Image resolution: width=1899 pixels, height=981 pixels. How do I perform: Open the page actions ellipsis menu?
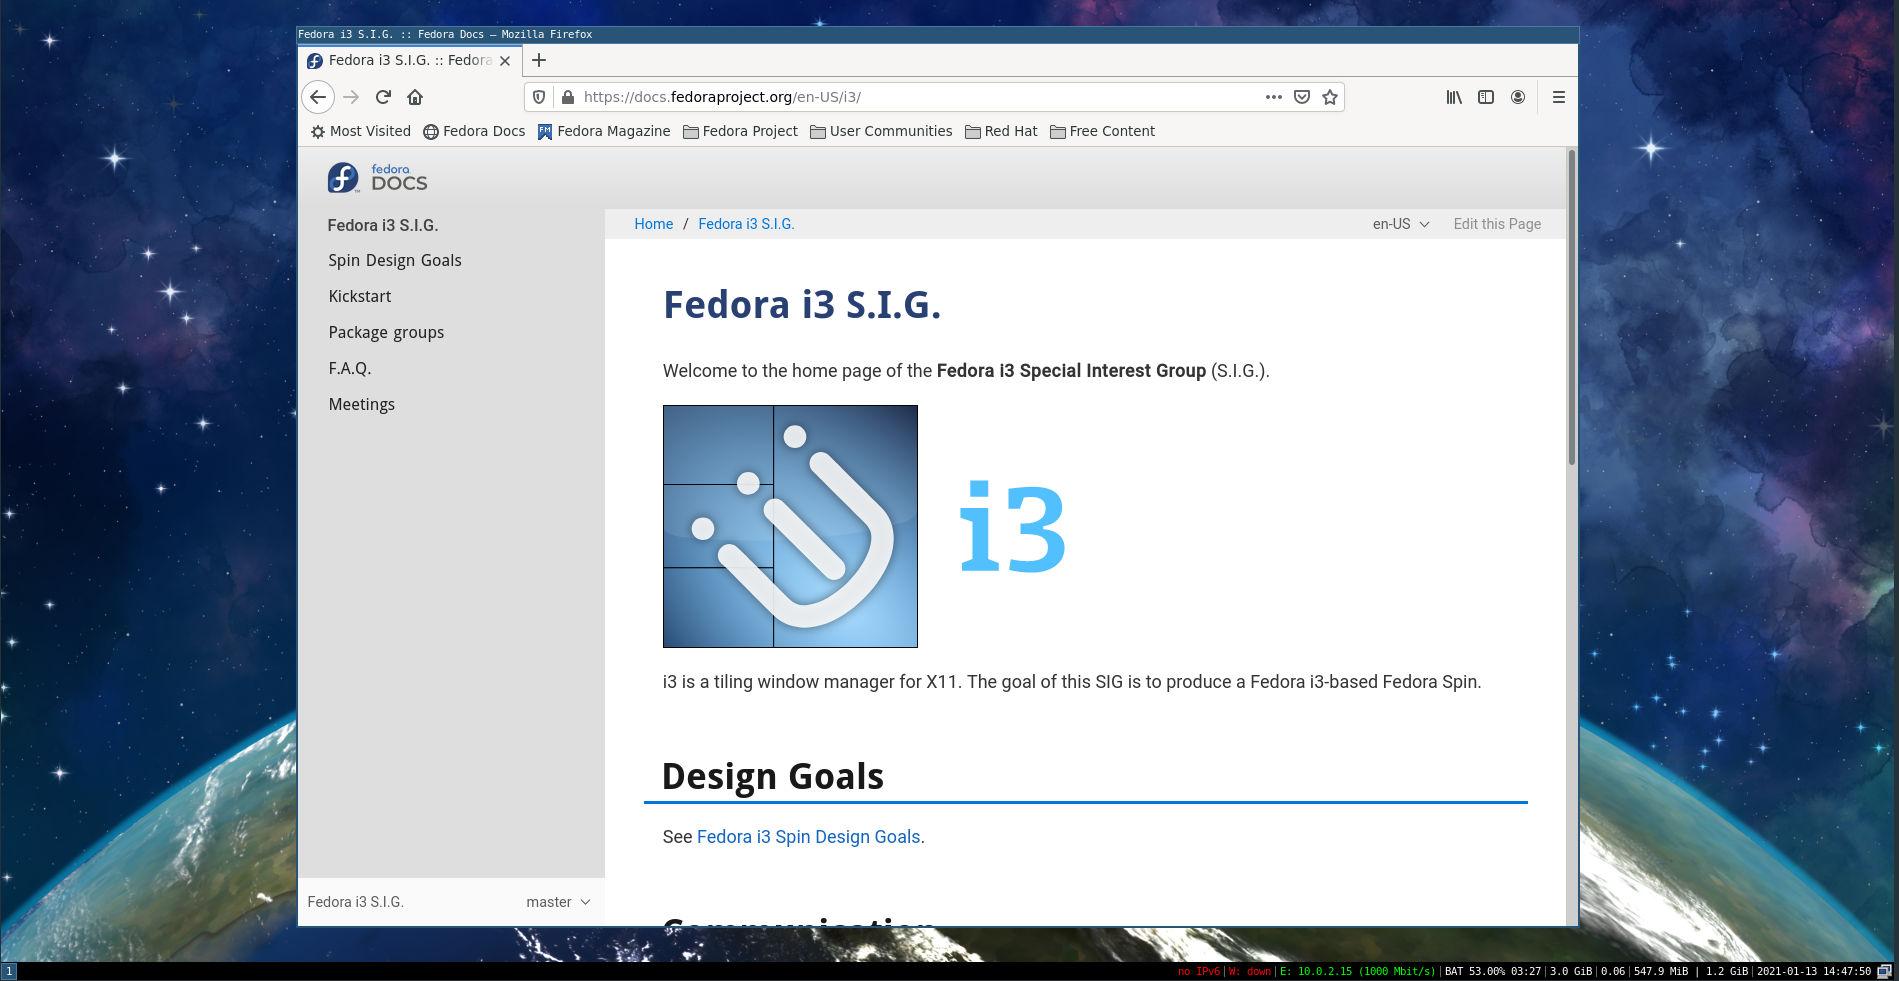(x=1272, y=97)
